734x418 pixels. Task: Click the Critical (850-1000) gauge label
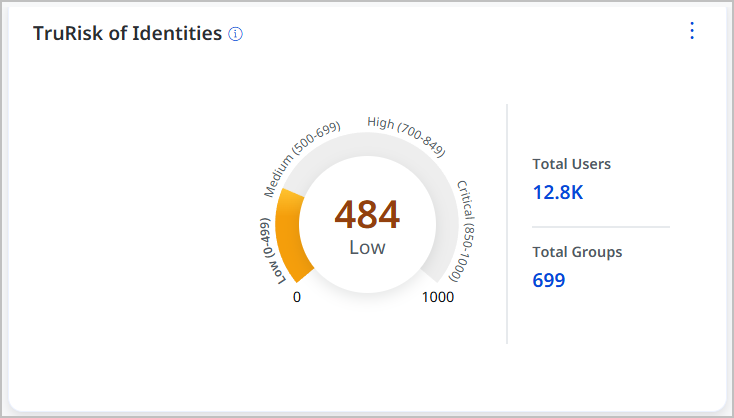(464, 231)
